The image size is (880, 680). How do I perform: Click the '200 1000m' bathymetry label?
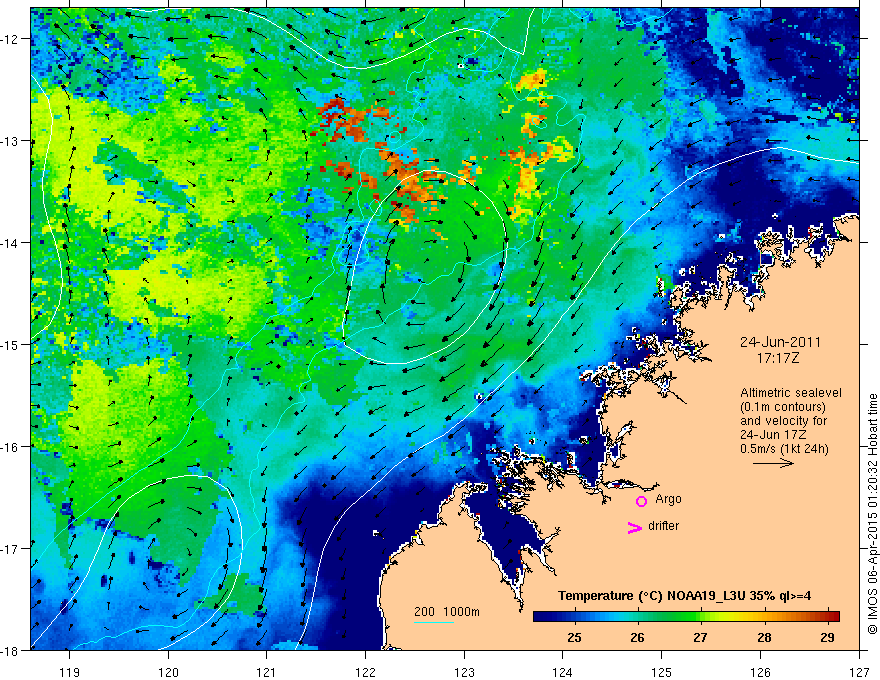[x=447, y=612]
